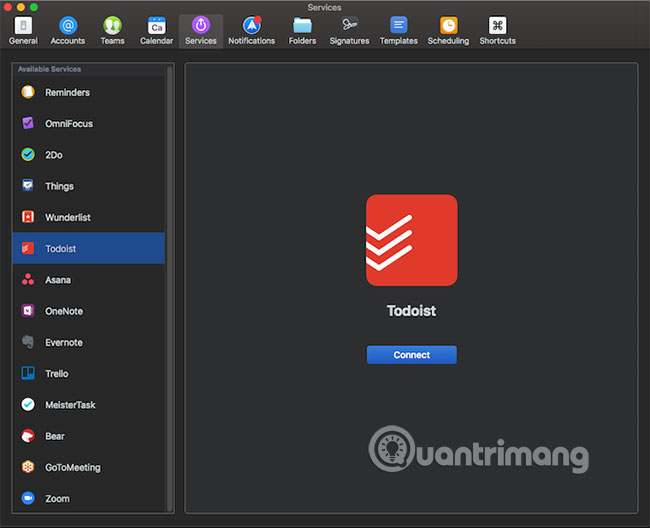Click the Bear service icon

click(x=28, y=436)
